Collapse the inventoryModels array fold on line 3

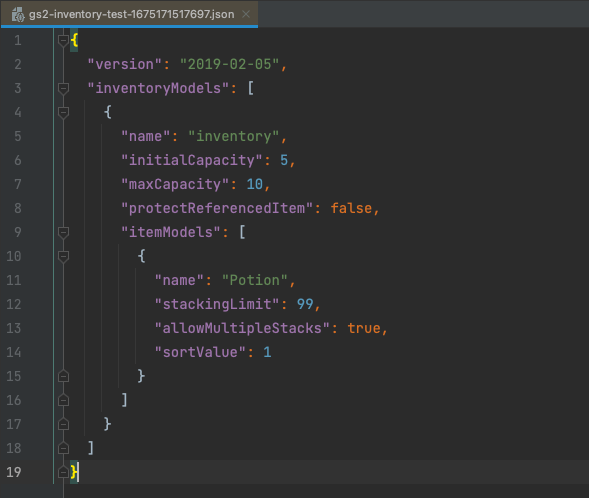click(63, 88)
